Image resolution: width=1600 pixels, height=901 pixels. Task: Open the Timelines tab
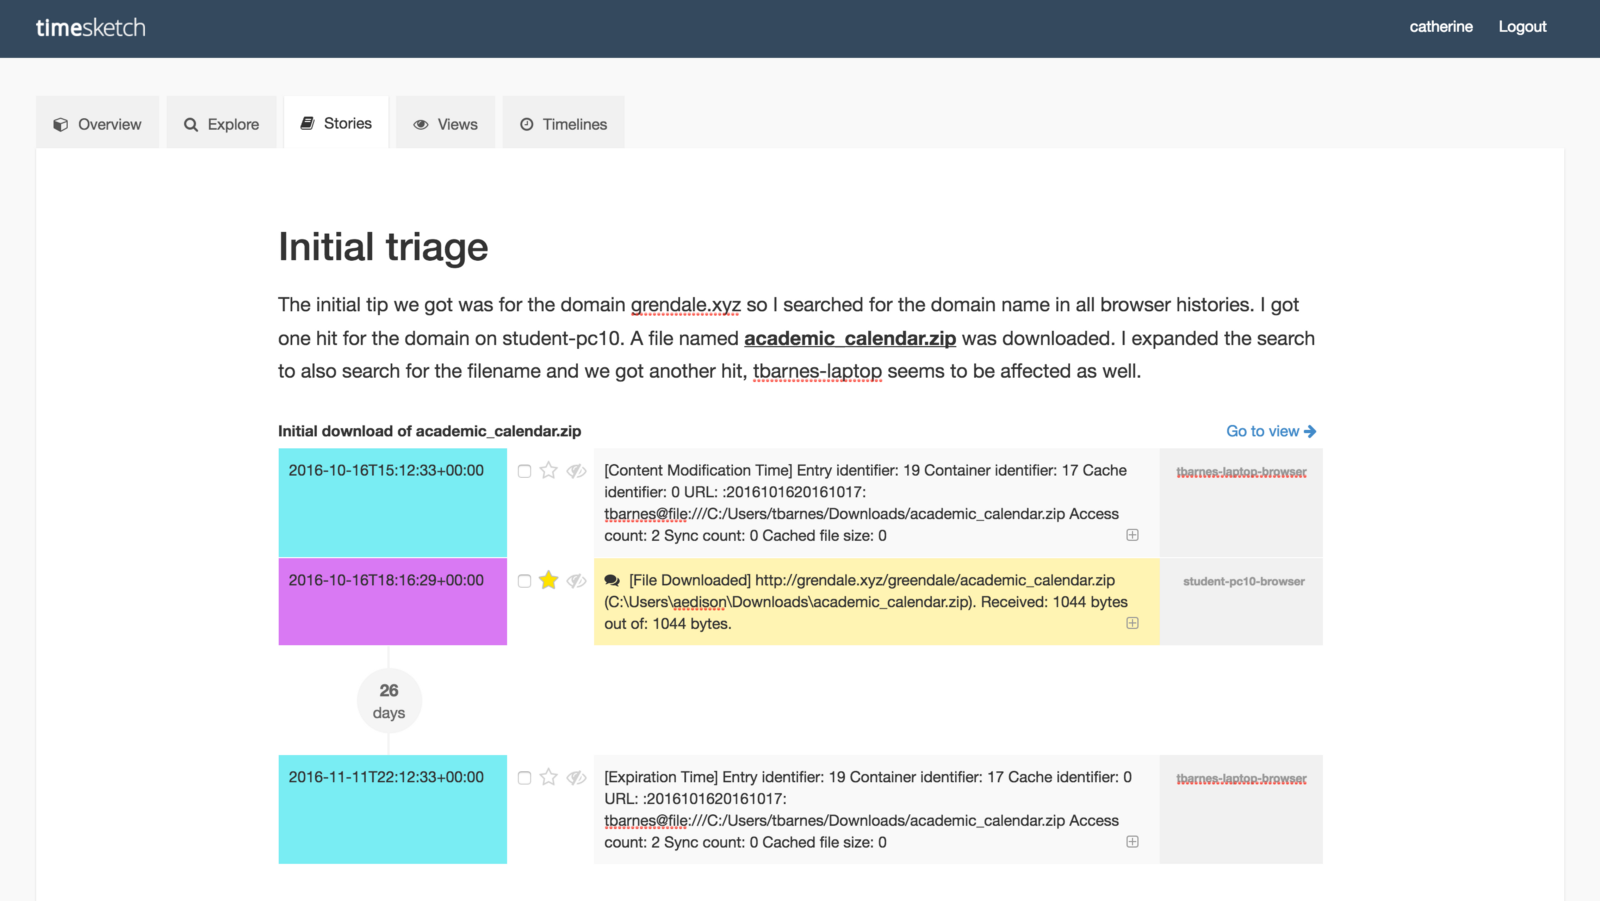pyautogui.click(x=564, y=124)
